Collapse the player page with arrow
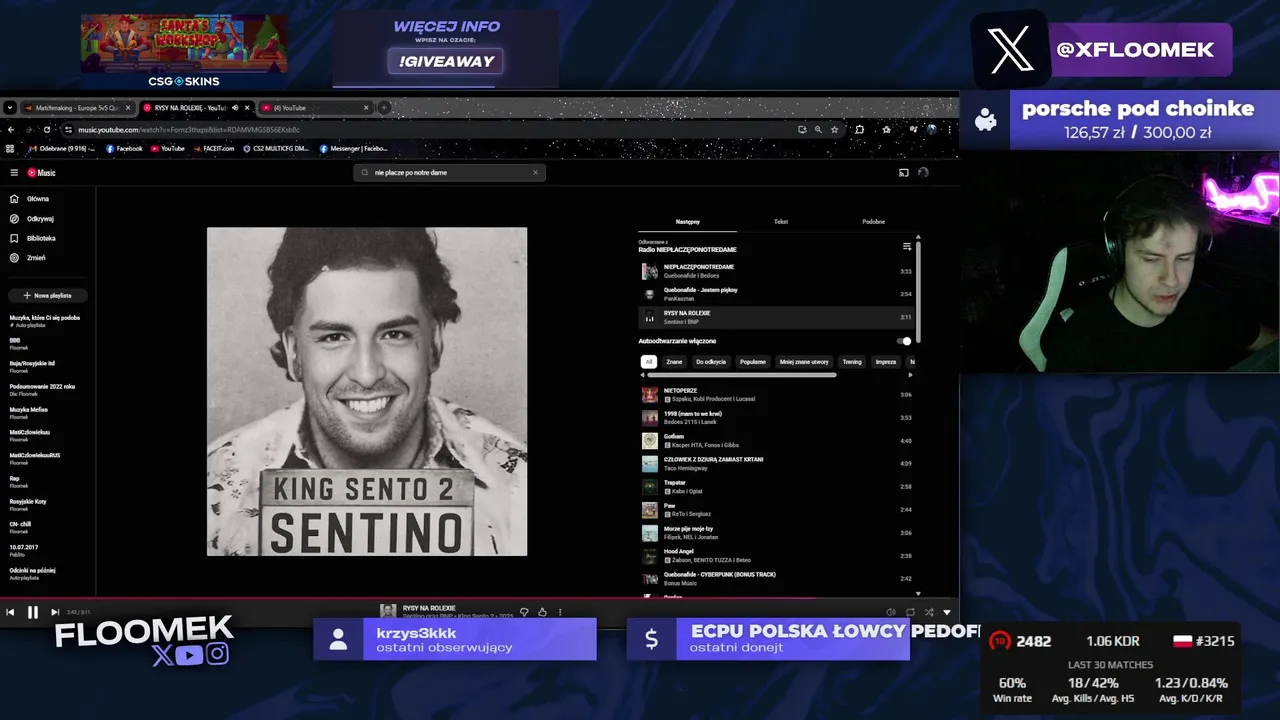 pyautogui.click(x=947, y=612)
